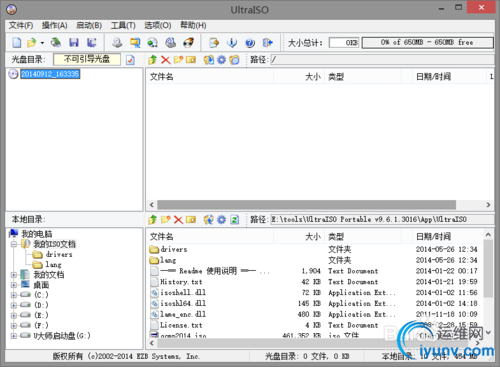Sort lower pane by 大小 column header
Image resolution: width=500 pixels, height=367 pixels.
pyautogui.click(x=299, y=237)
